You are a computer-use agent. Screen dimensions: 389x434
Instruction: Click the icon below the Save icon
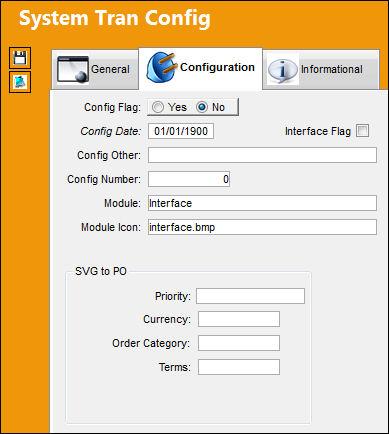point(20,82)
